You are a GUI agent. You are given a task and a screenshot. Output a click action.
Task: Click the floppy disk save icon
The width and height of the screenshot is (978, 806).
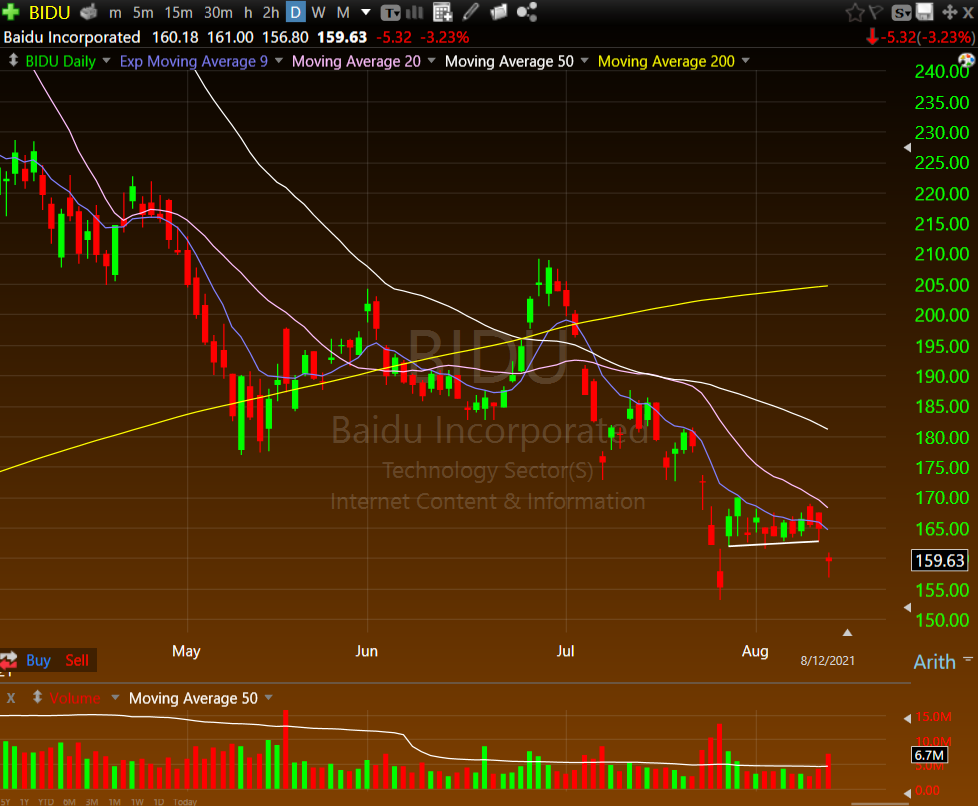(925, 12)
